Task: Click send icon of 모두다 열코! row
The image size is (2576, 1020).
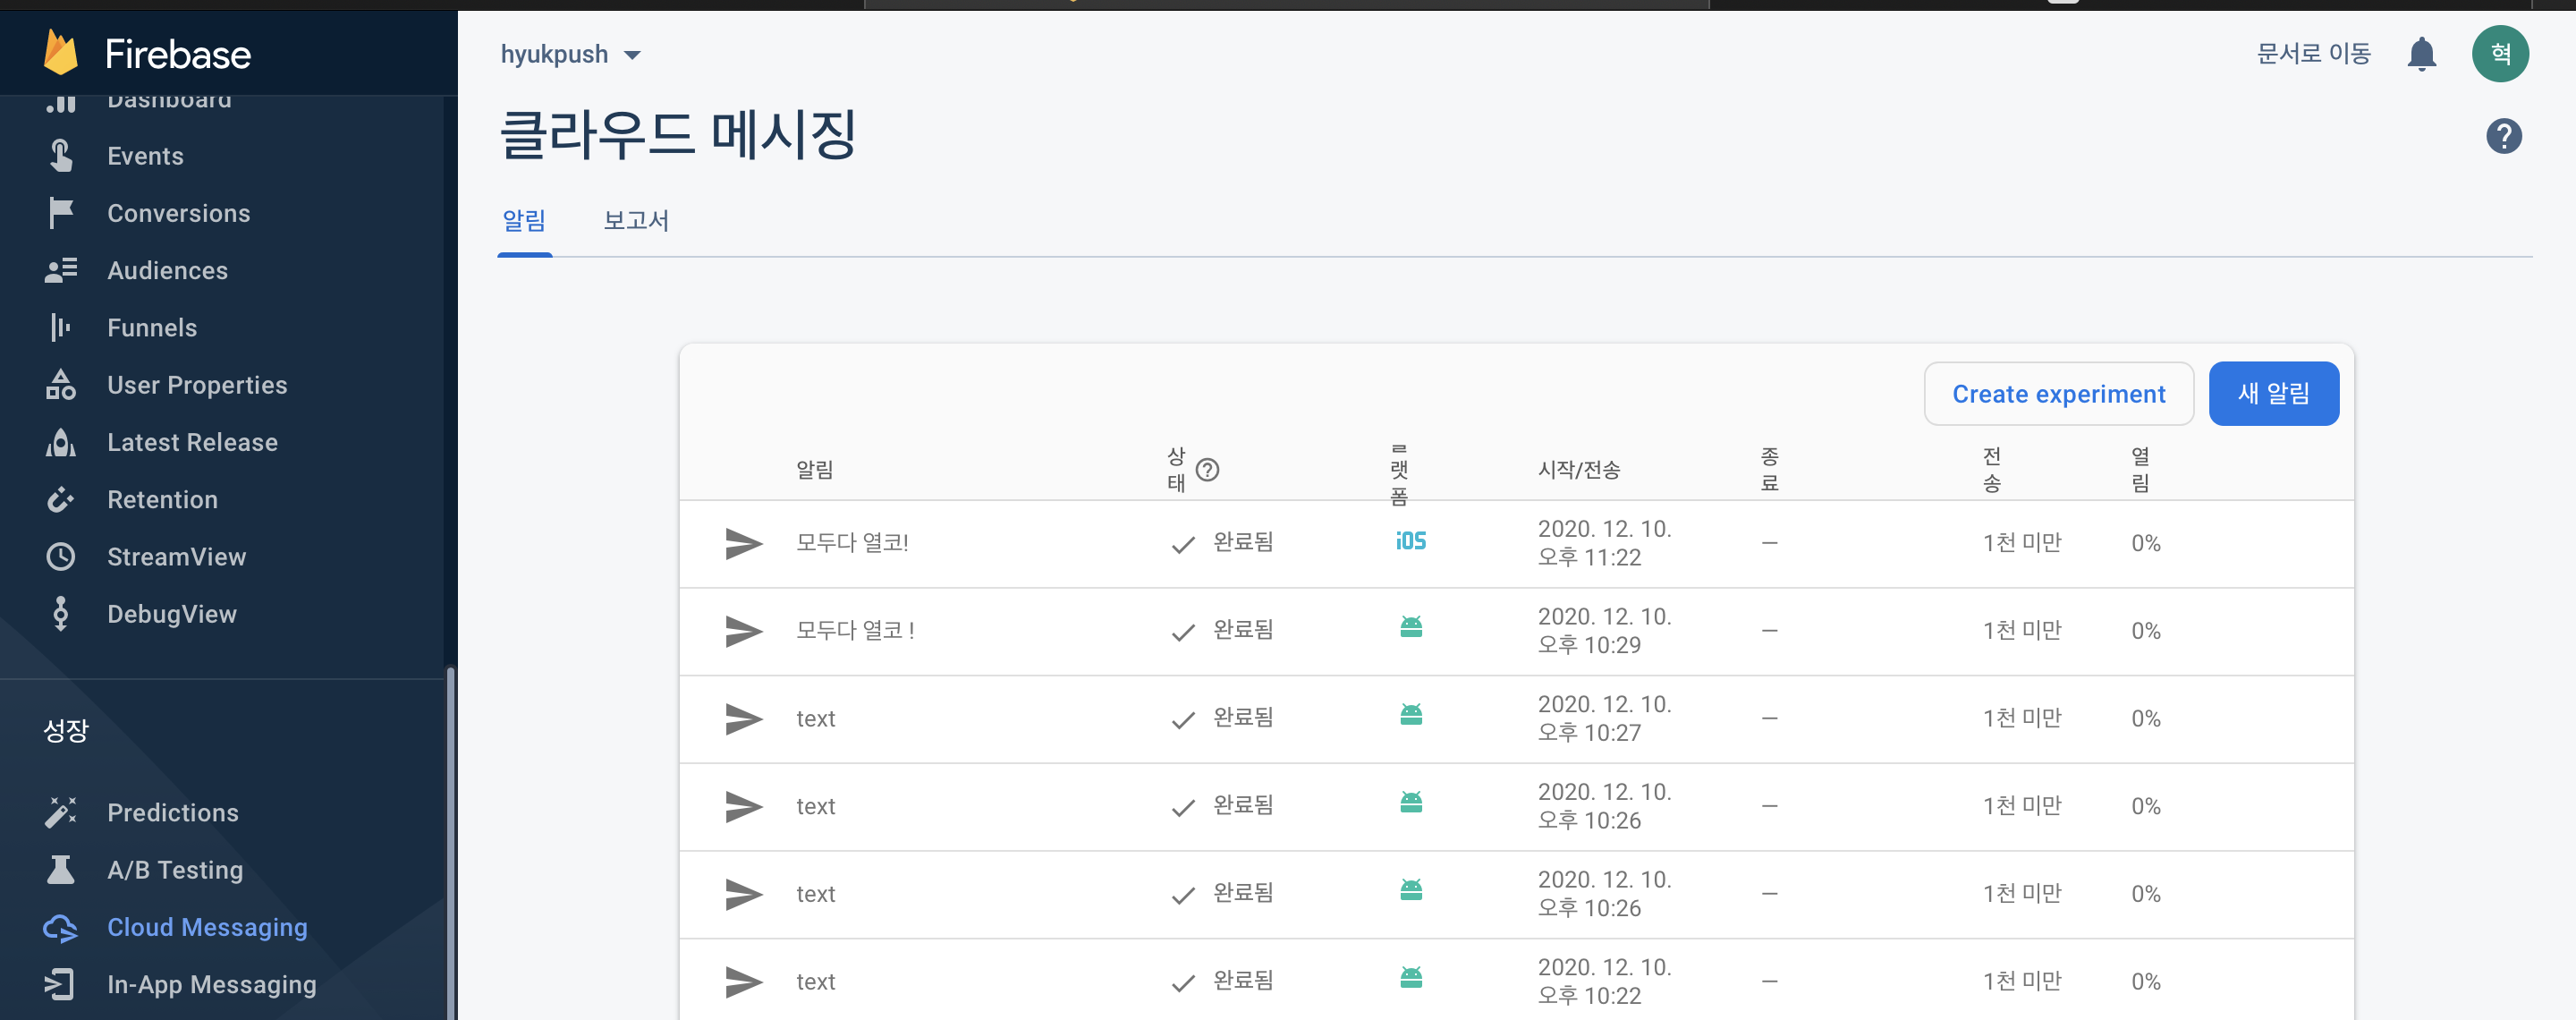Action: click(743, 543)
